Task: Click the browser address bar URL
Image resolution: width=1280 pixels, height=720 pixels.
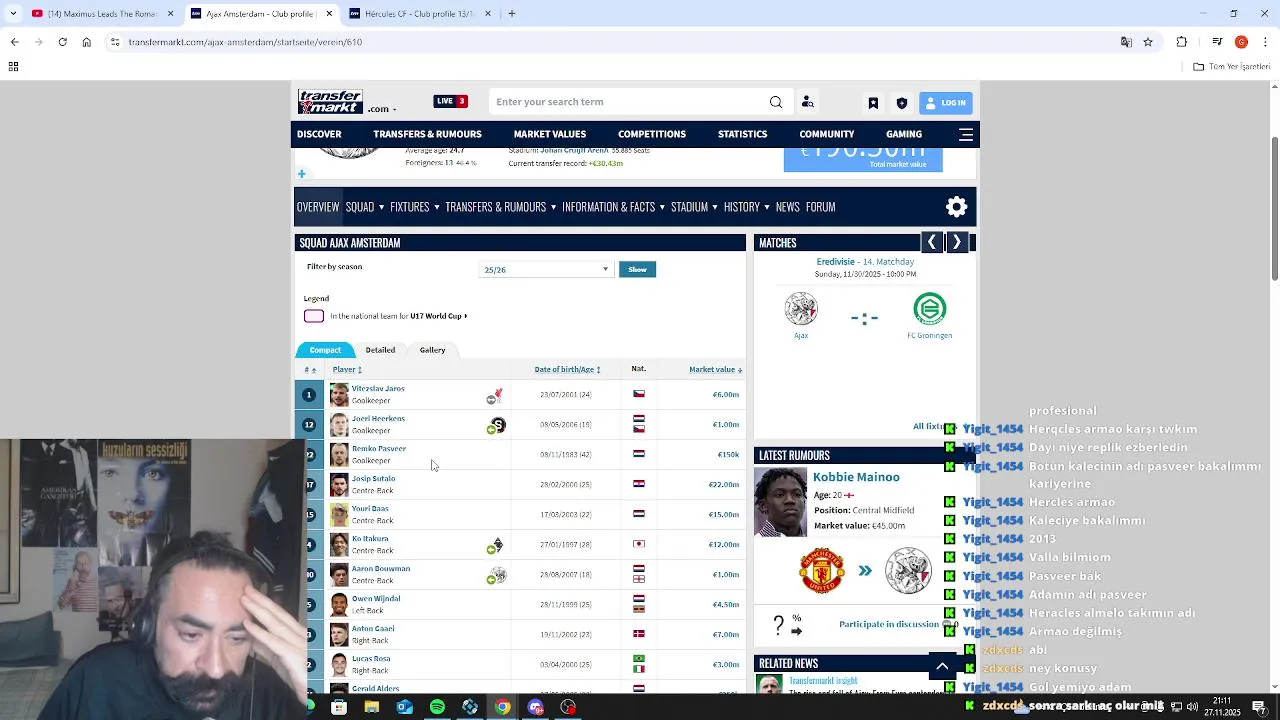Action: [x=245, y=42]
